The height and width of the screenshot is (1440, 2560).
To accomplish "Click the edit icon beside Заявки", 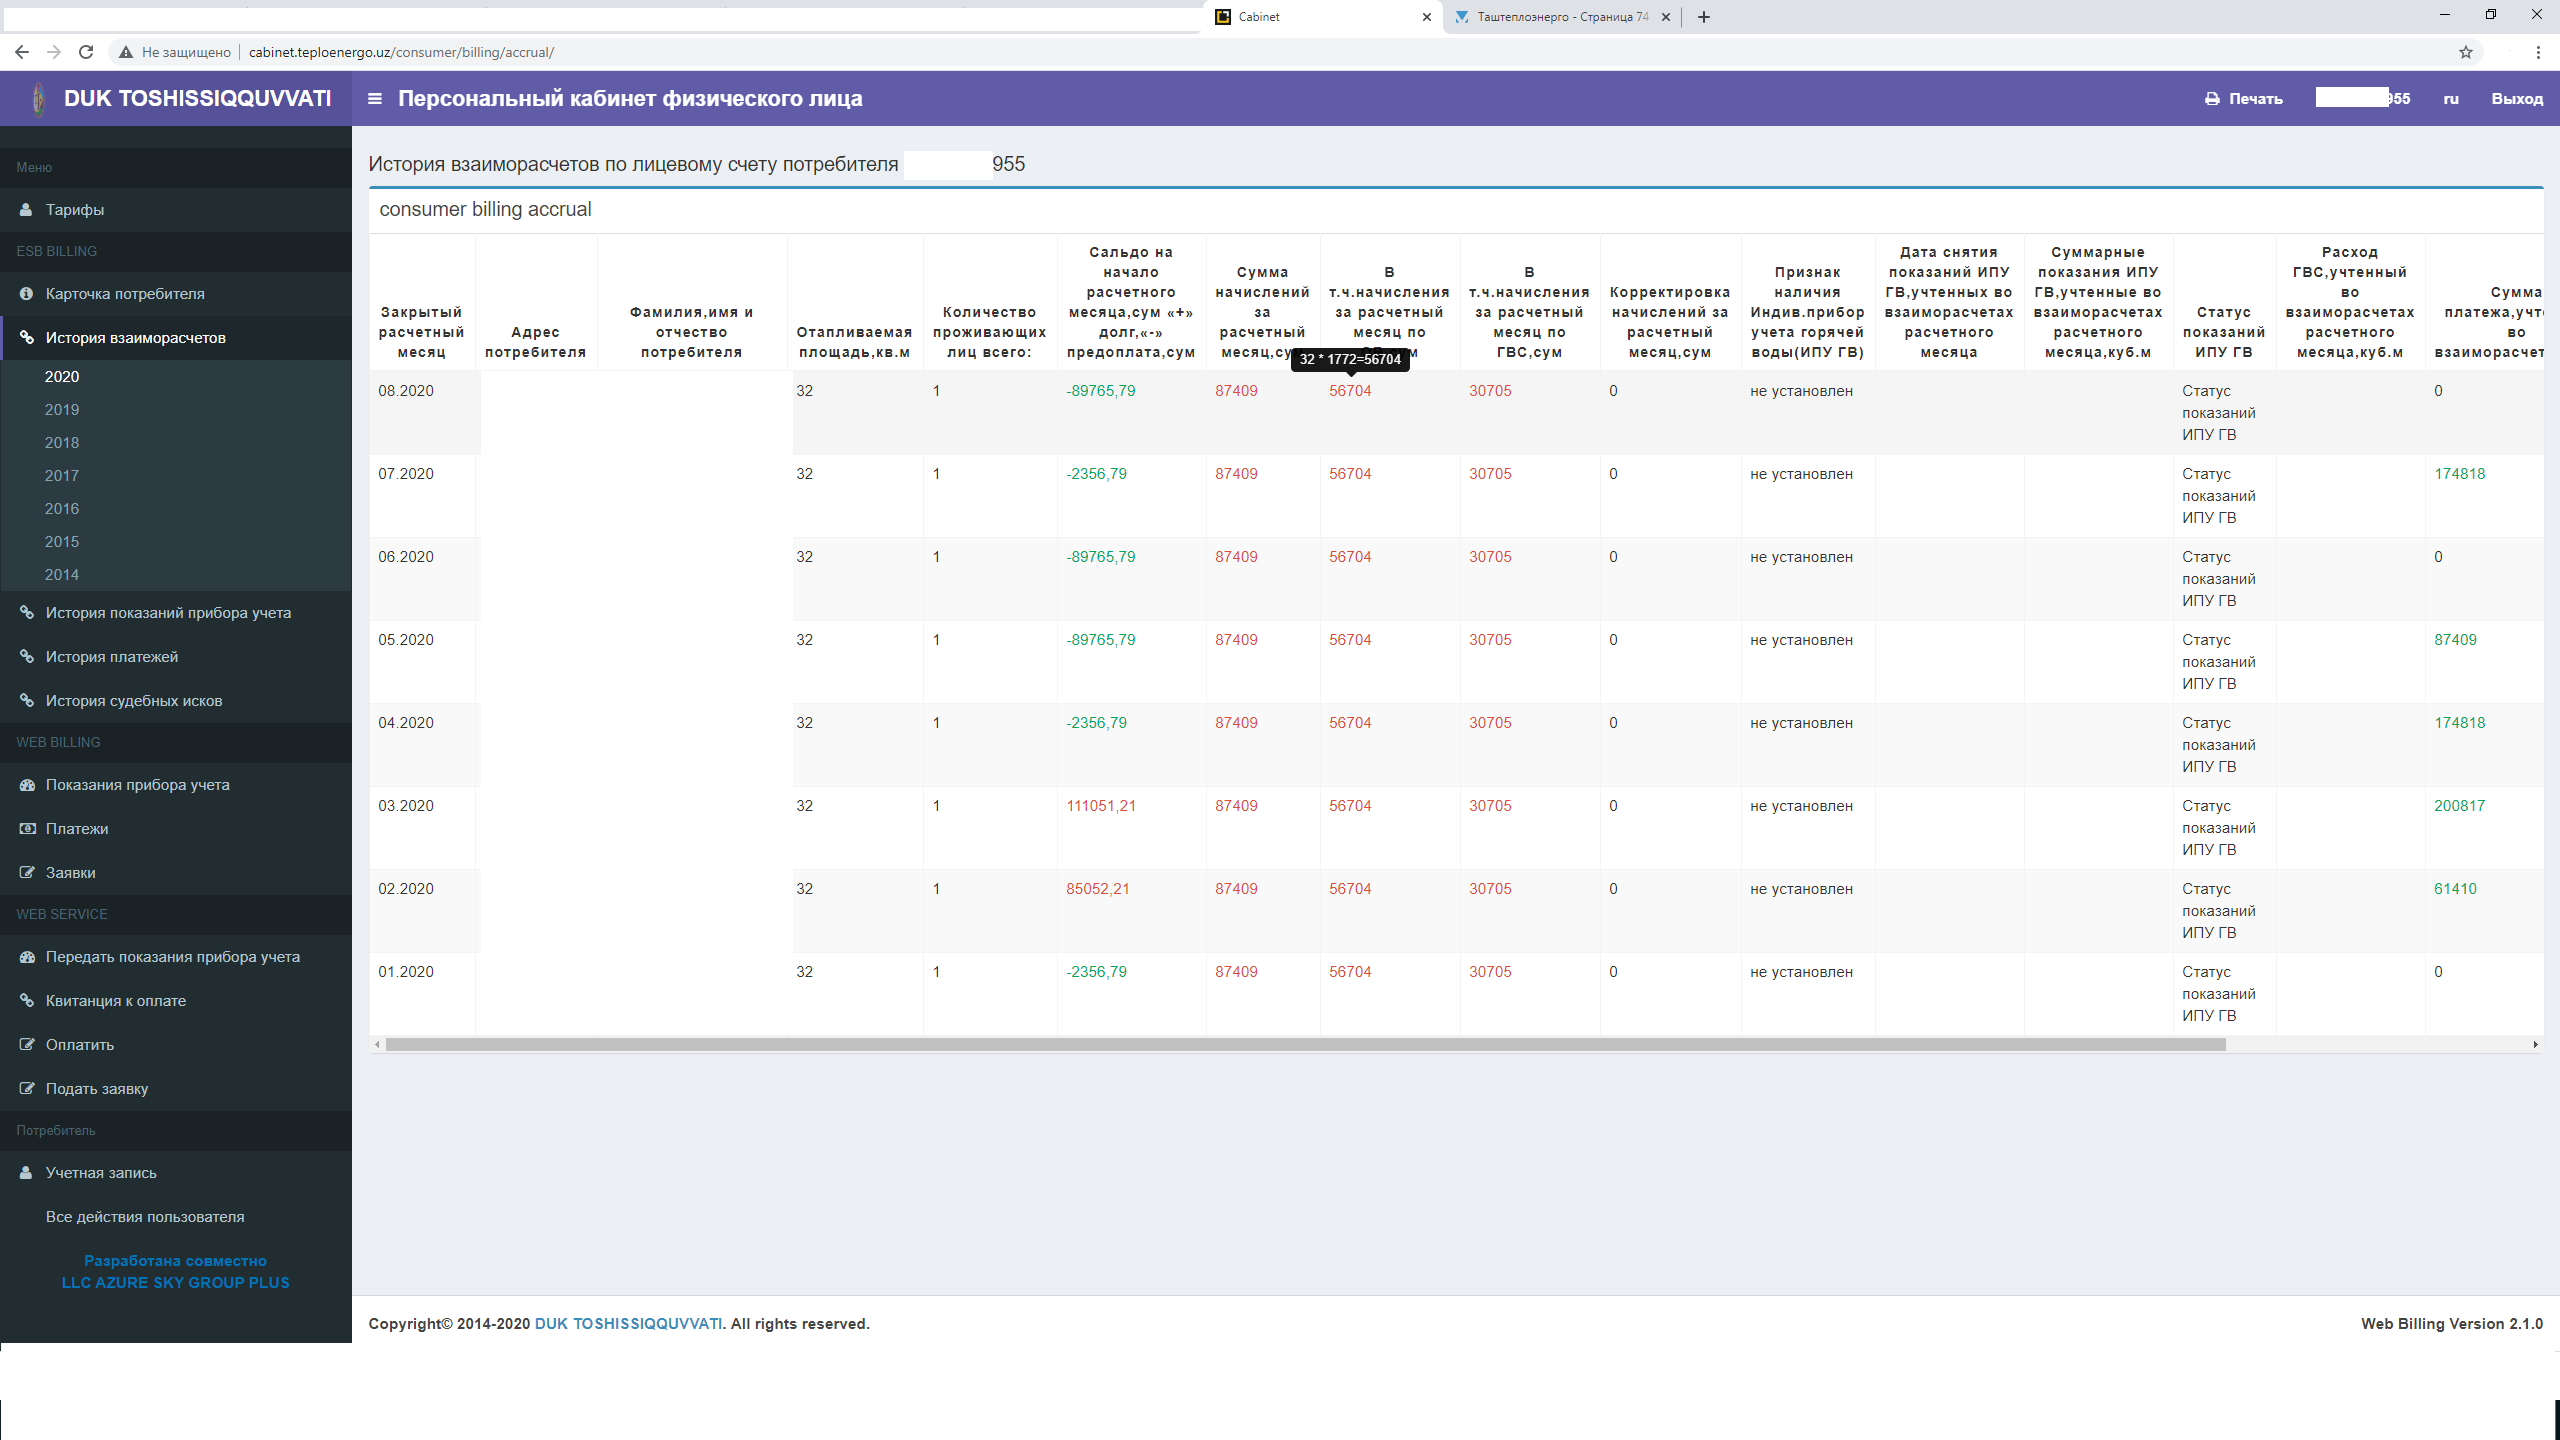I will point(27,873).
